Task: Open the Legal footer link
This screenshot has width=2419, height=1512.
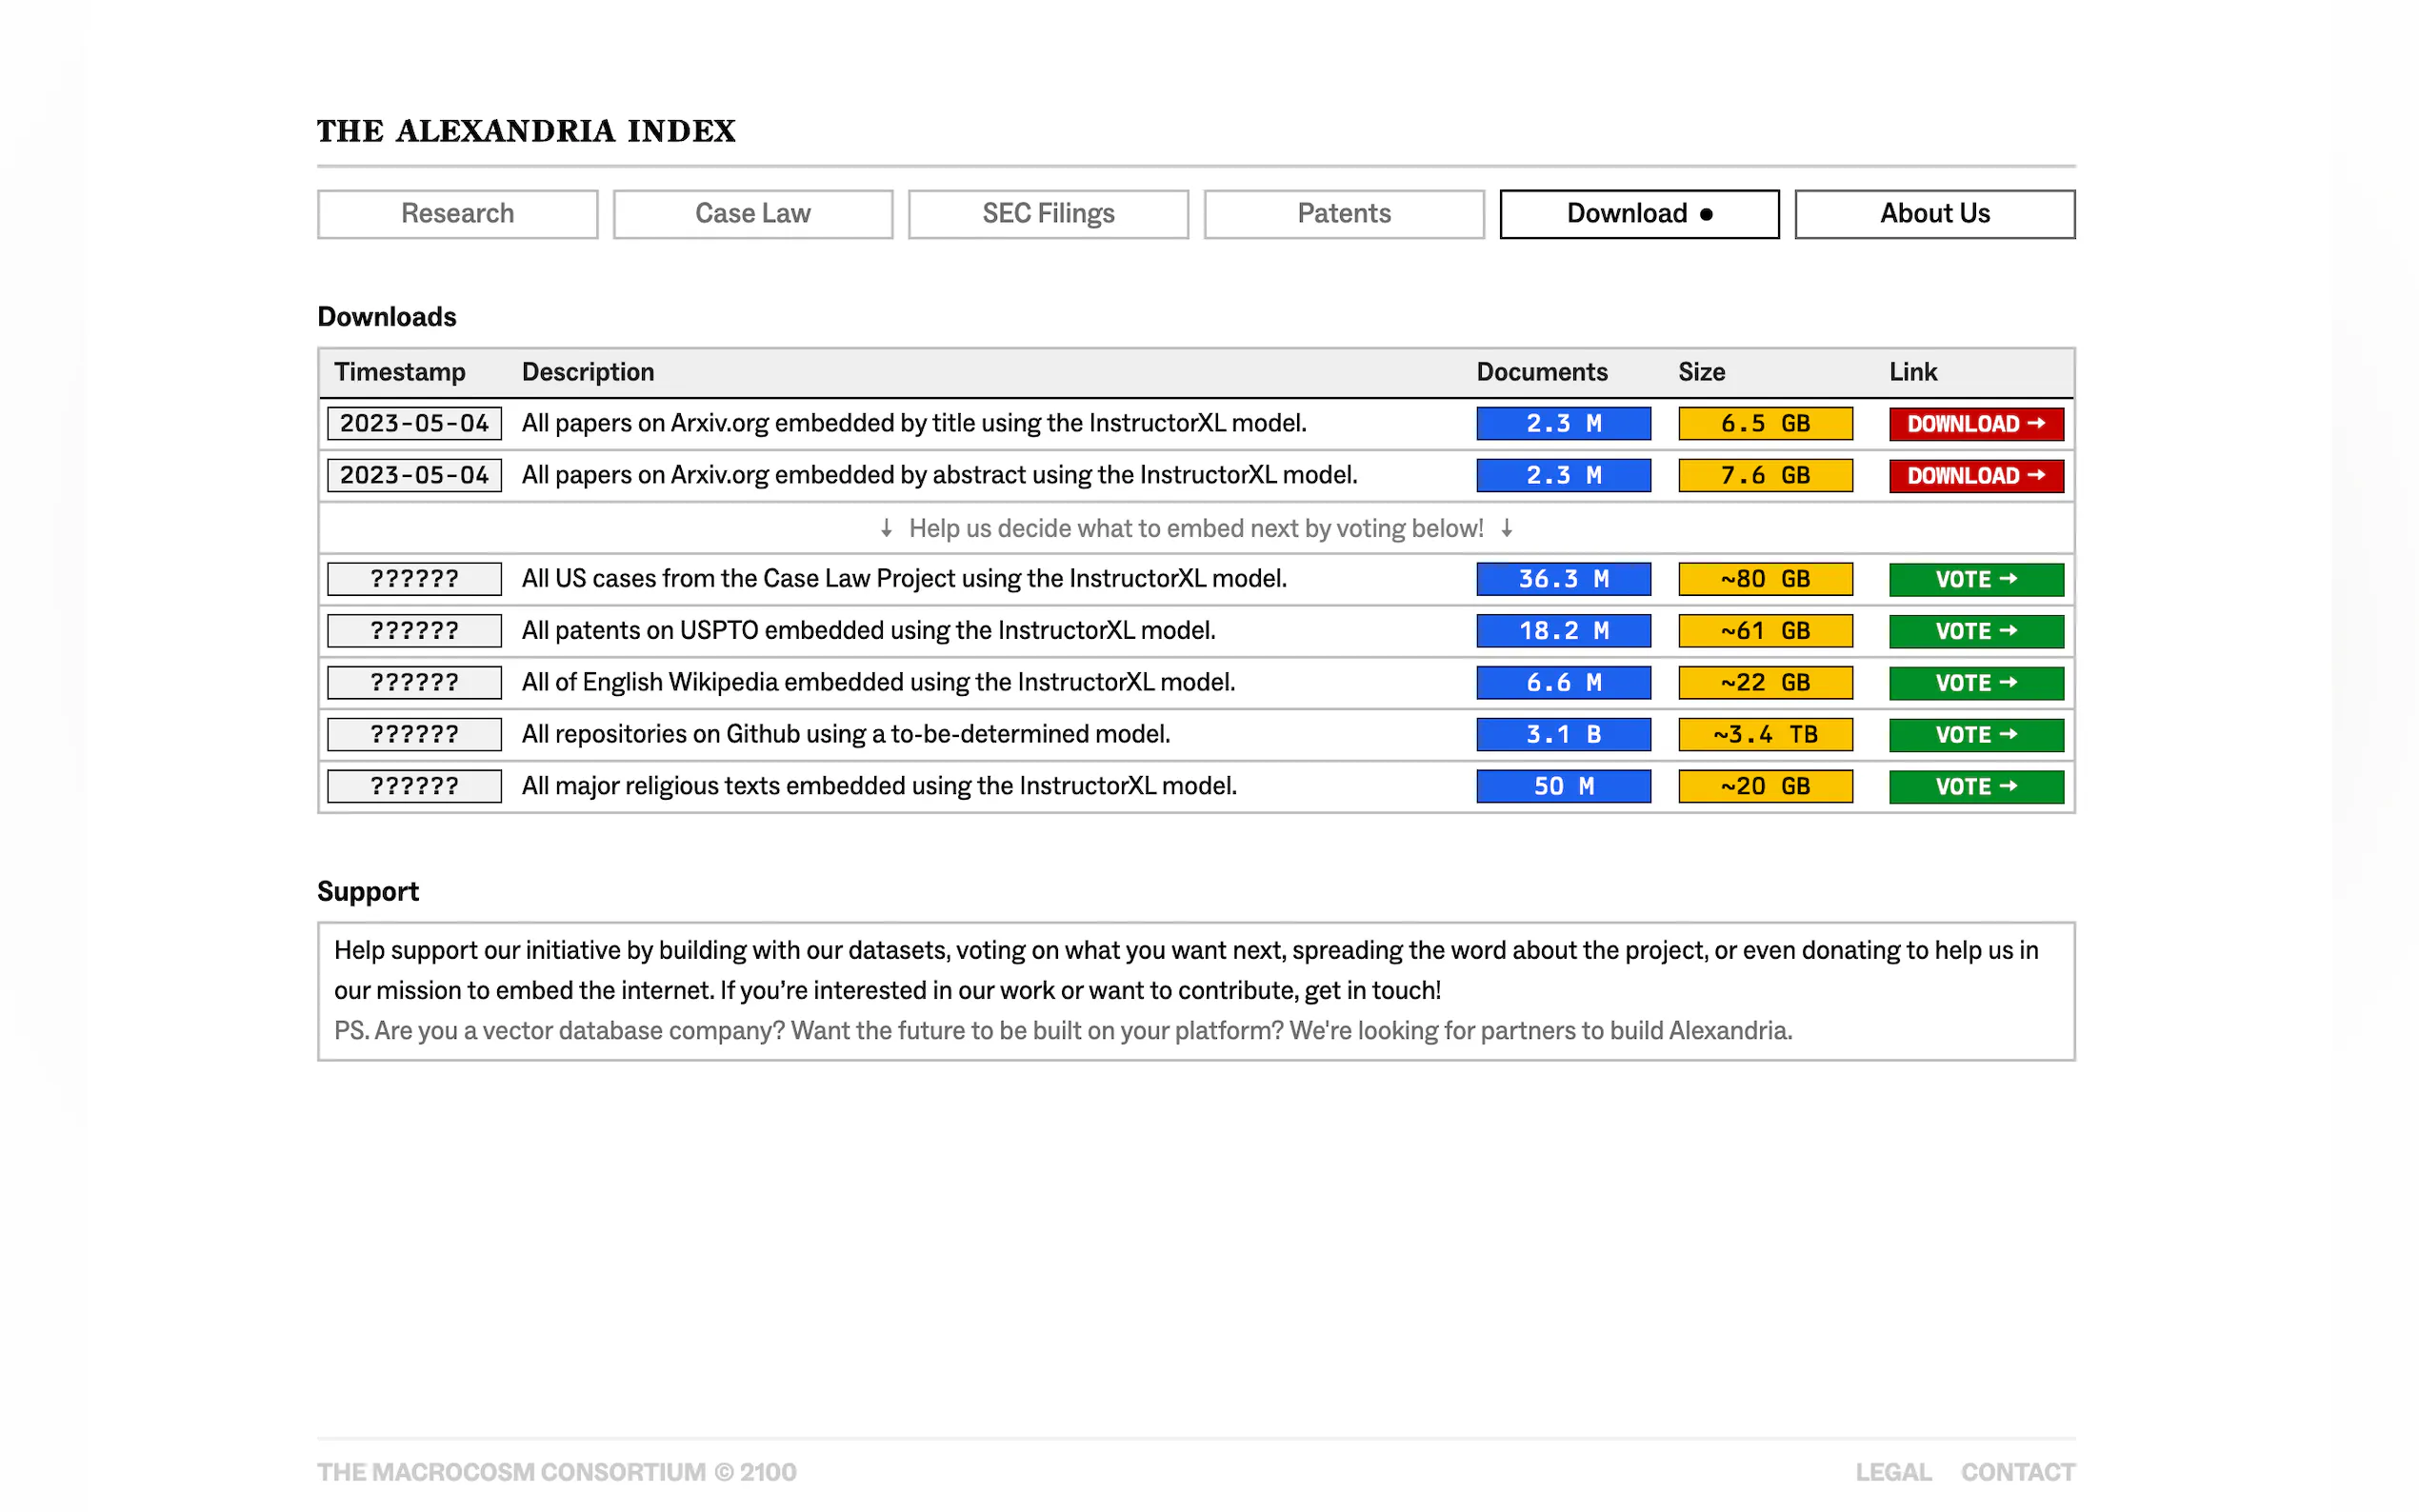Action: [1892, 1472]
